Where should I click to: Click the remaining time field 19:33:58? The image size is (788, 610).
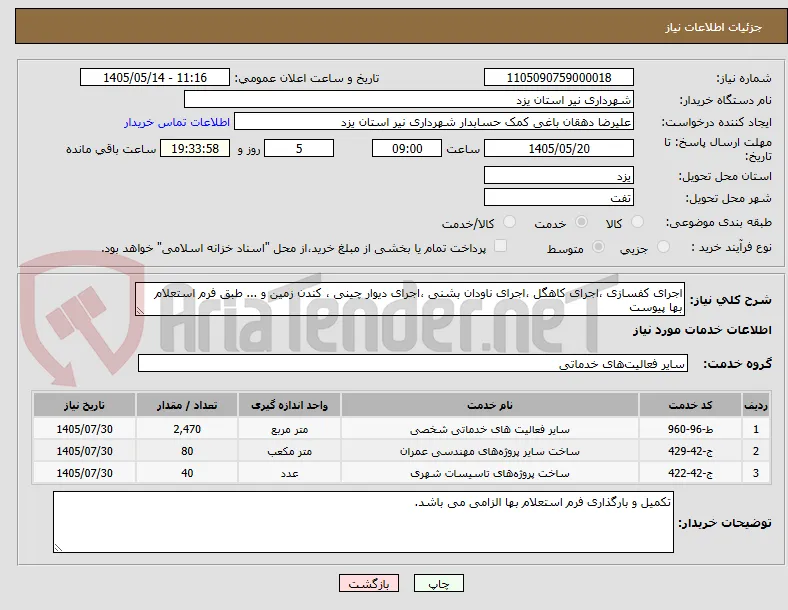pos(195,148)
